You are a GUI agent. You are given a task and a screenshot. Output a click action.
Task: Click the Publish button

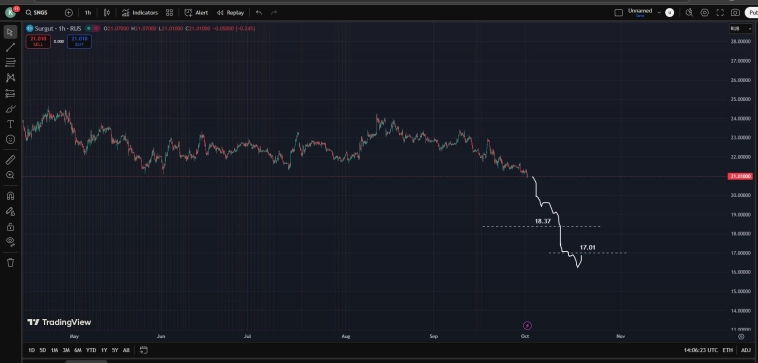pyautogui.click(x=752, y=13)
